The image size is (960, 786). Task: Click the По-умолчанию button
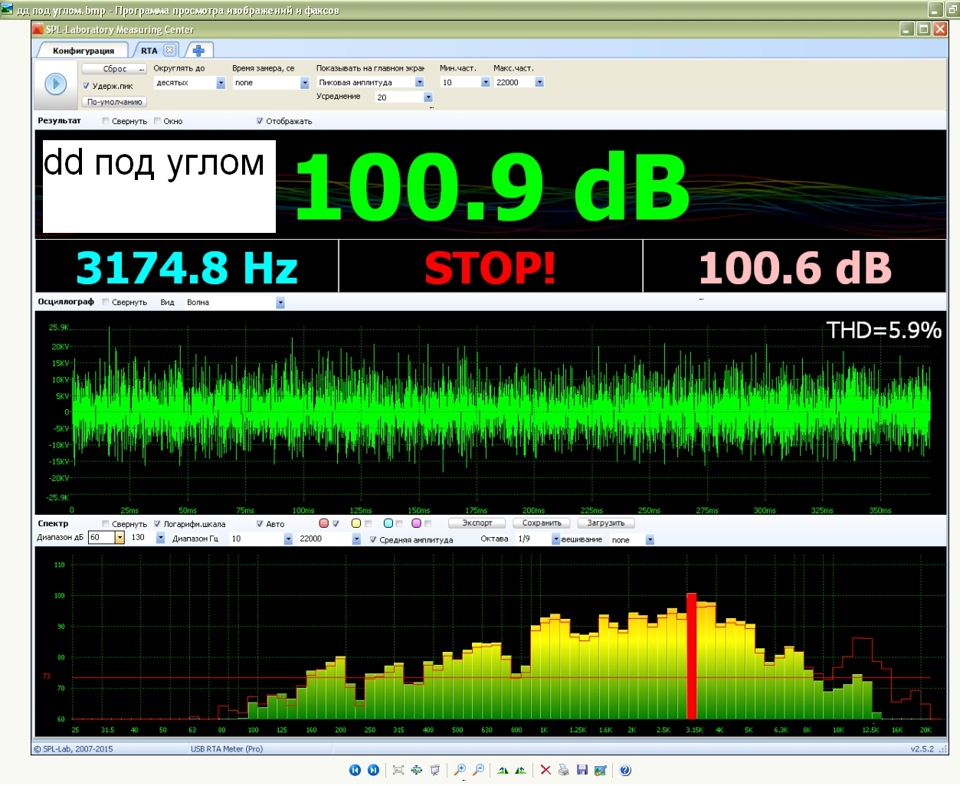point(114,102)
